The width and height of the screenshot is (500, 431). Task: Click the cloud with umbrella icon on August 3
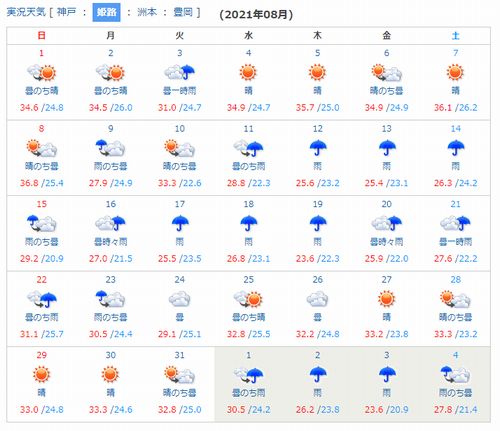pos(180,72)
